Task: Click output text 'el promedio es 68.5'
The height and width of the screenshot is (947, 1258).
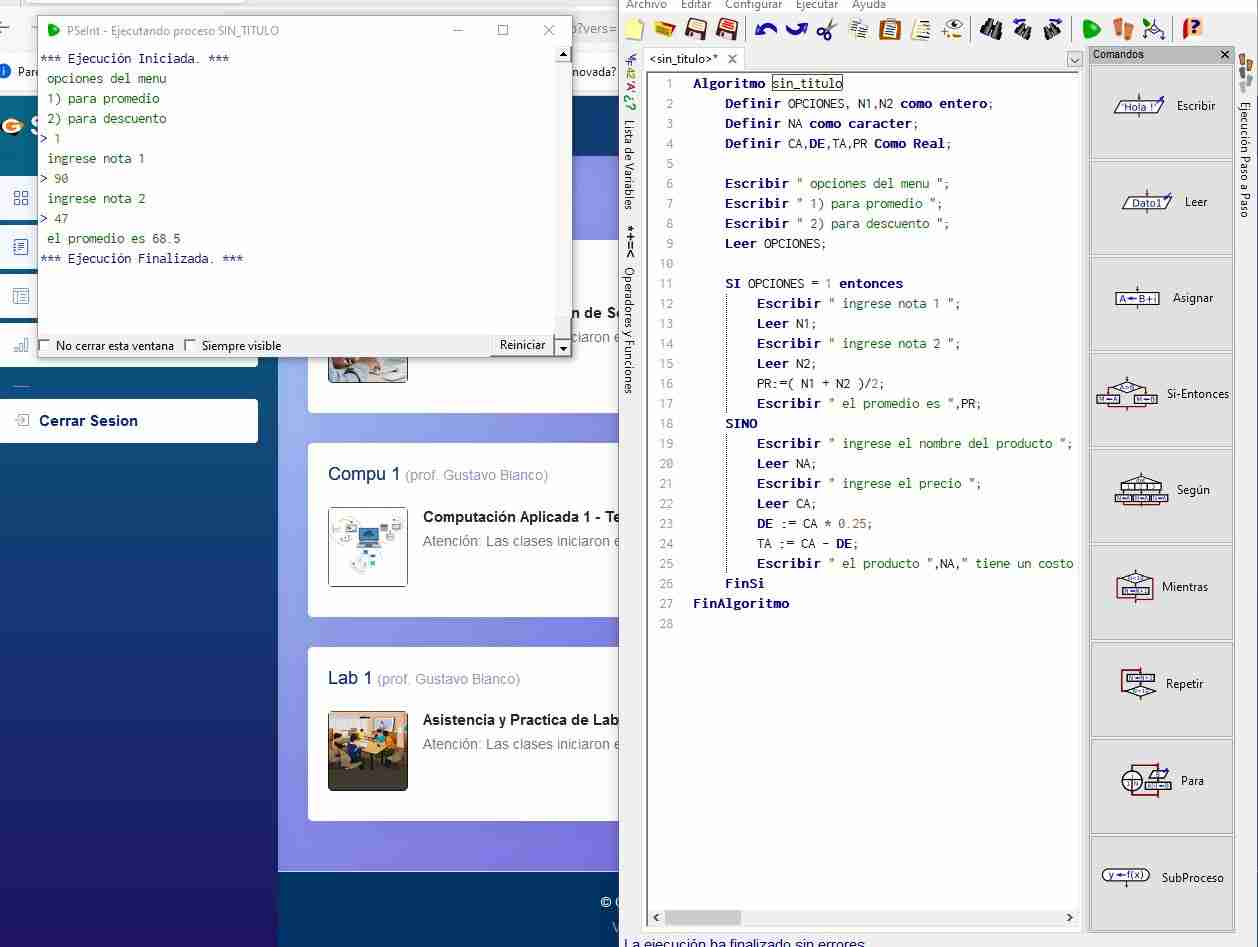Action: click(x=114, y=238)
